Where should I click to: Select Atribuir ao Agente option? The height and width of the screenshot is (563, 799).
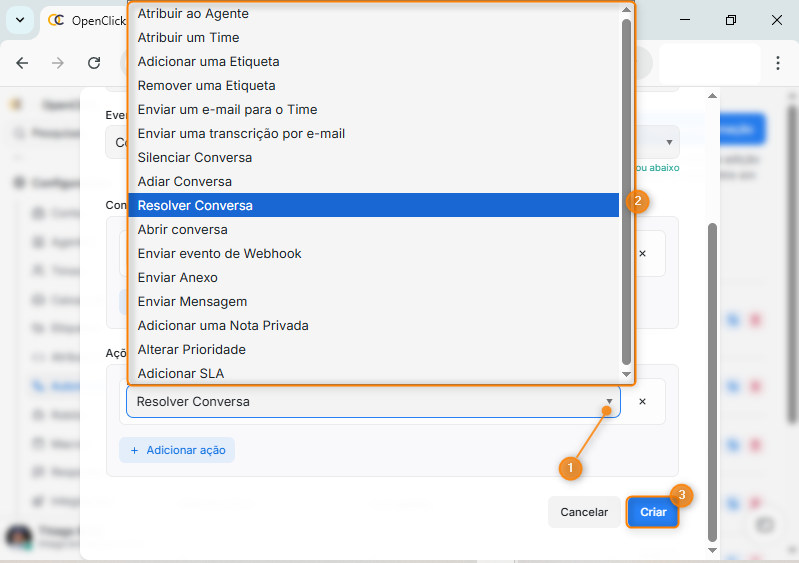tap(193, 14)
